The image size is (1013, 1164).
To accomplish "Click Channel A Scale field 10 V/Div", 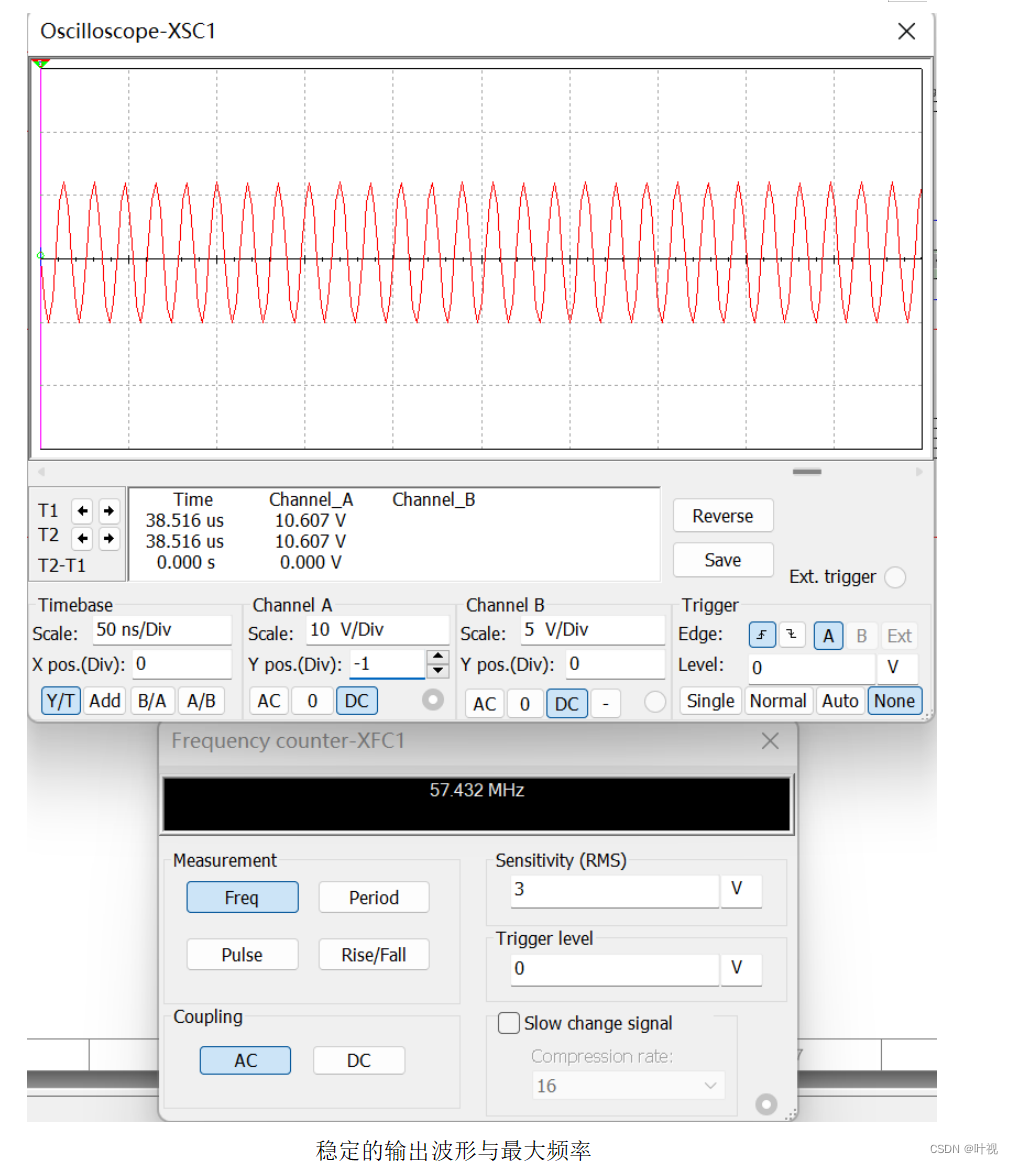I will tap(378, 630).
